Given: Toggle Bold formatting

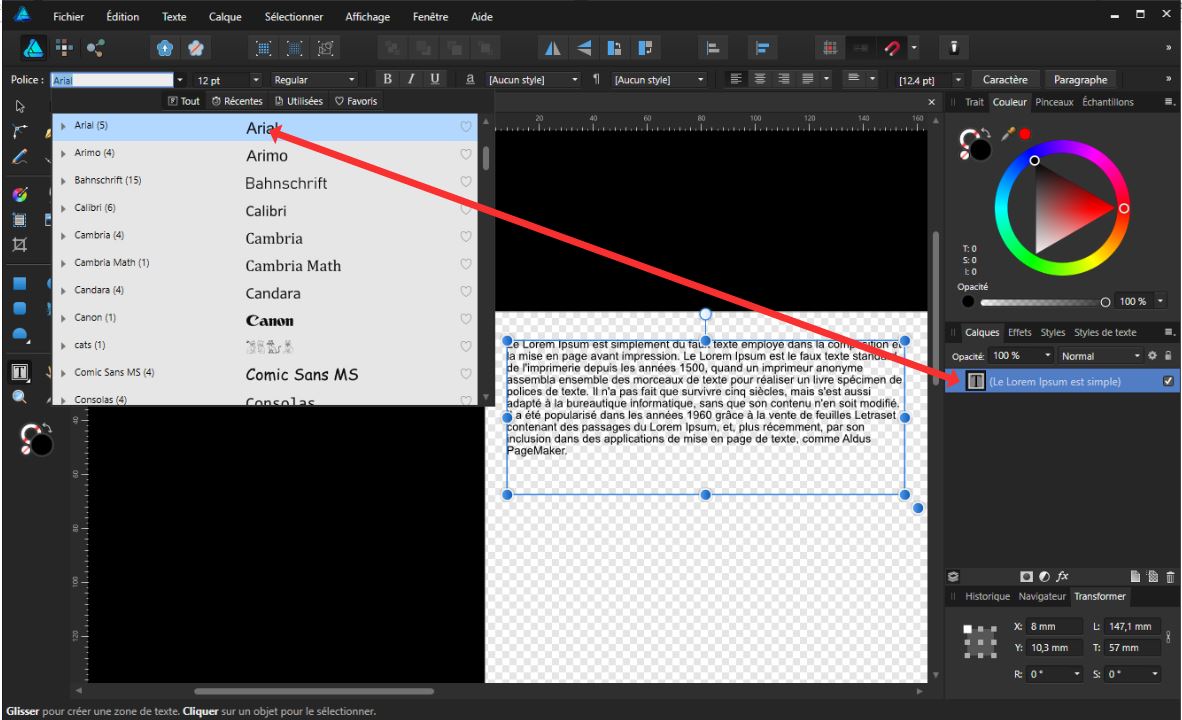Looking at the screenshot, I should (x=387, y=78).
